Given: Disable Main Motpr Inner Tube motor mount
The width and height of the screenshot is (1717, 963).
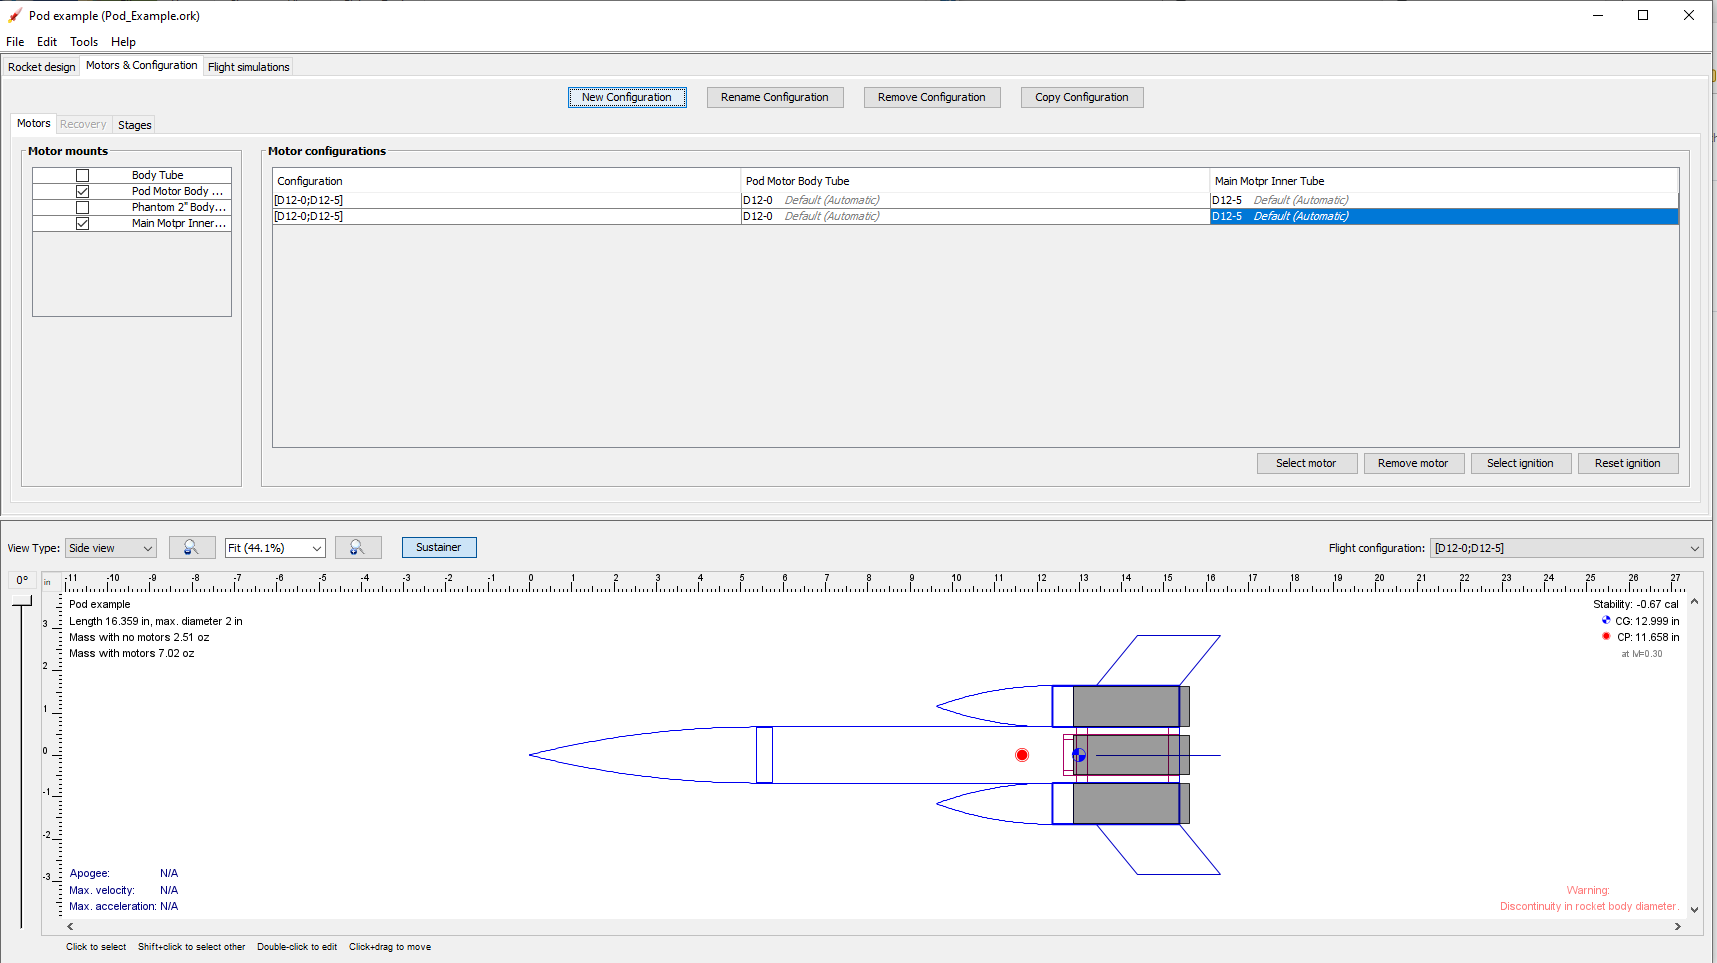Looking at the screenshot, I should click(x=83, y=223).
